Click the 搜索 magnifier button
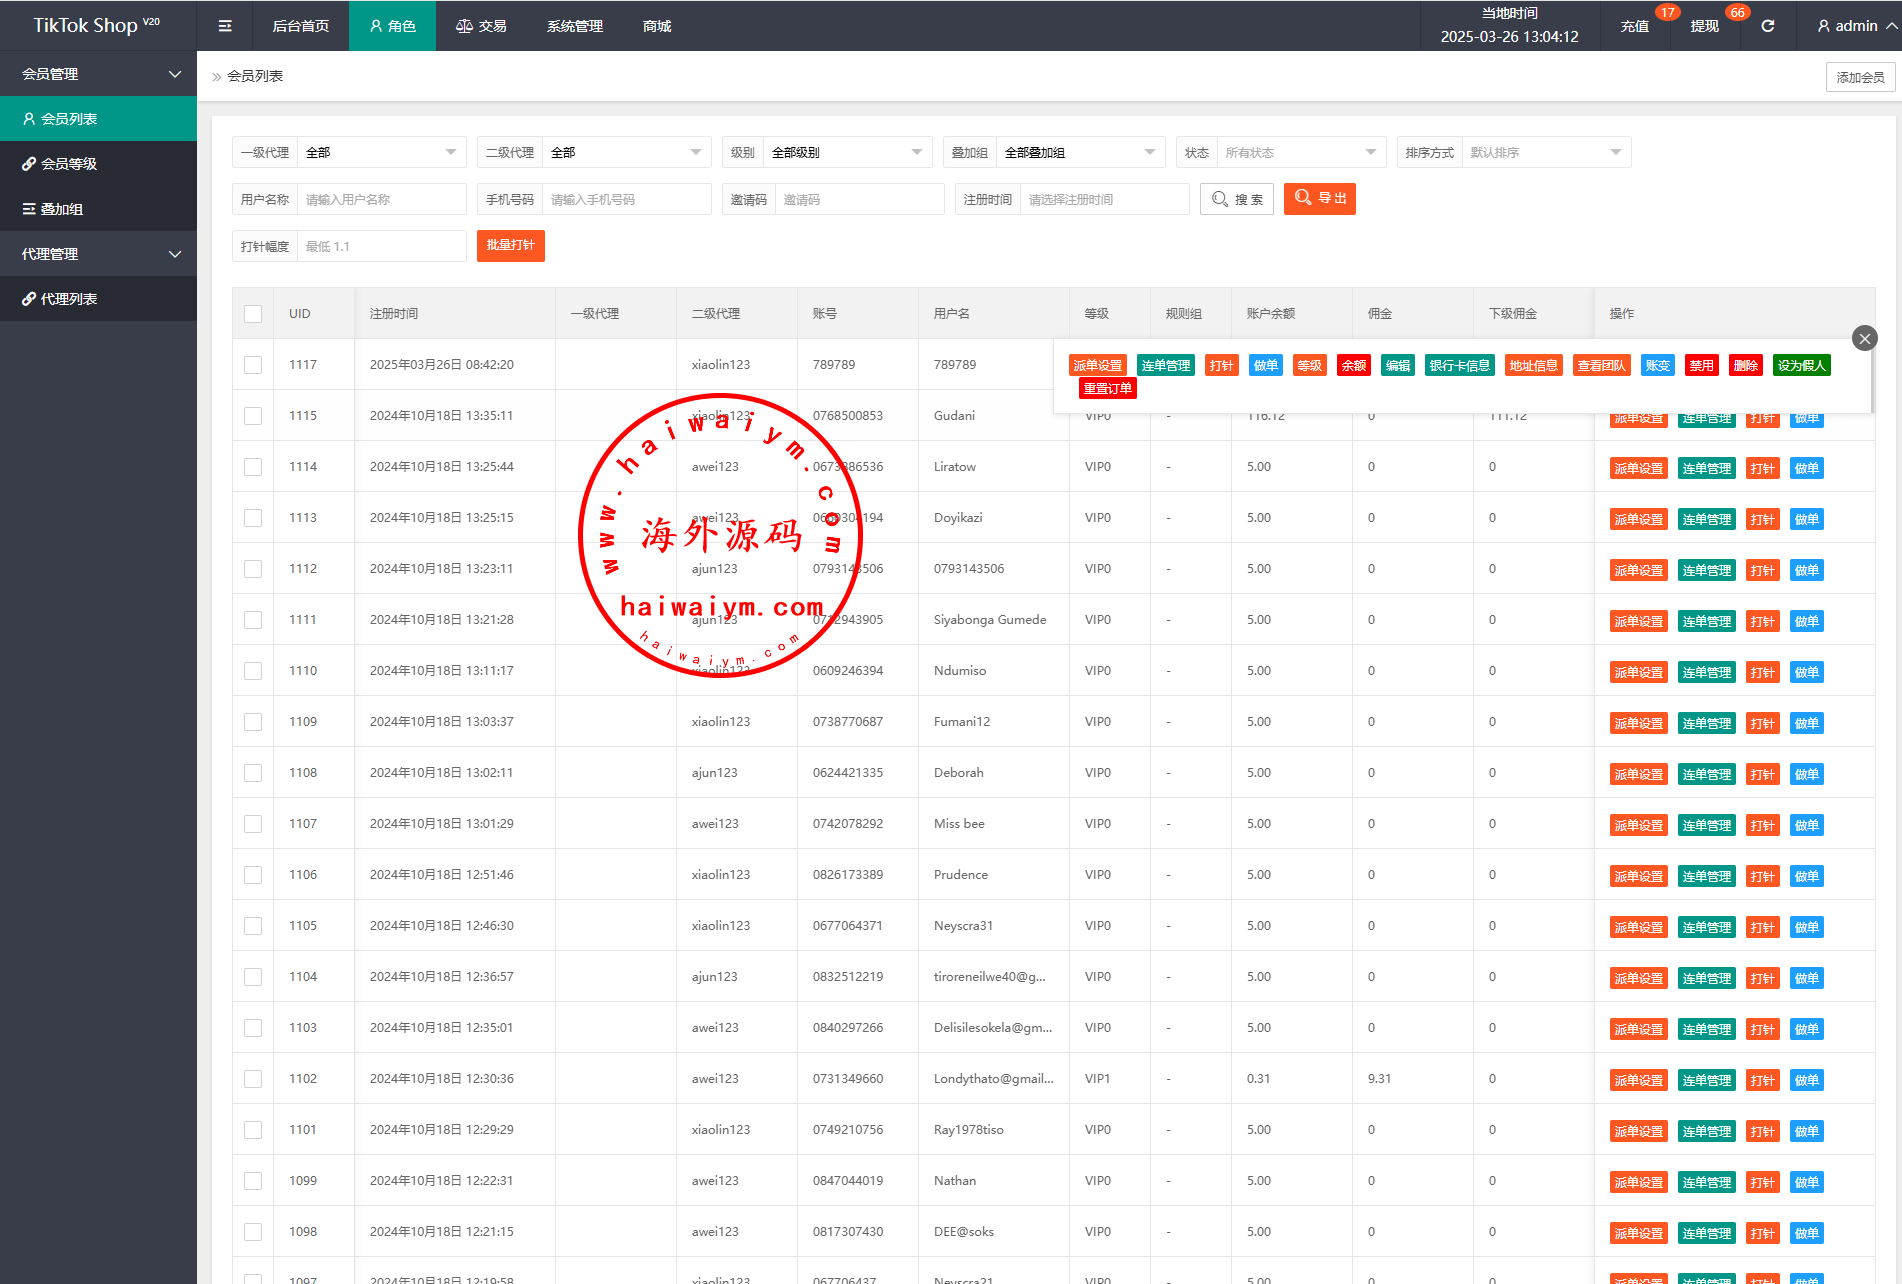The width and height of the screenshot is (1902, 1284). pos(1237,199)
